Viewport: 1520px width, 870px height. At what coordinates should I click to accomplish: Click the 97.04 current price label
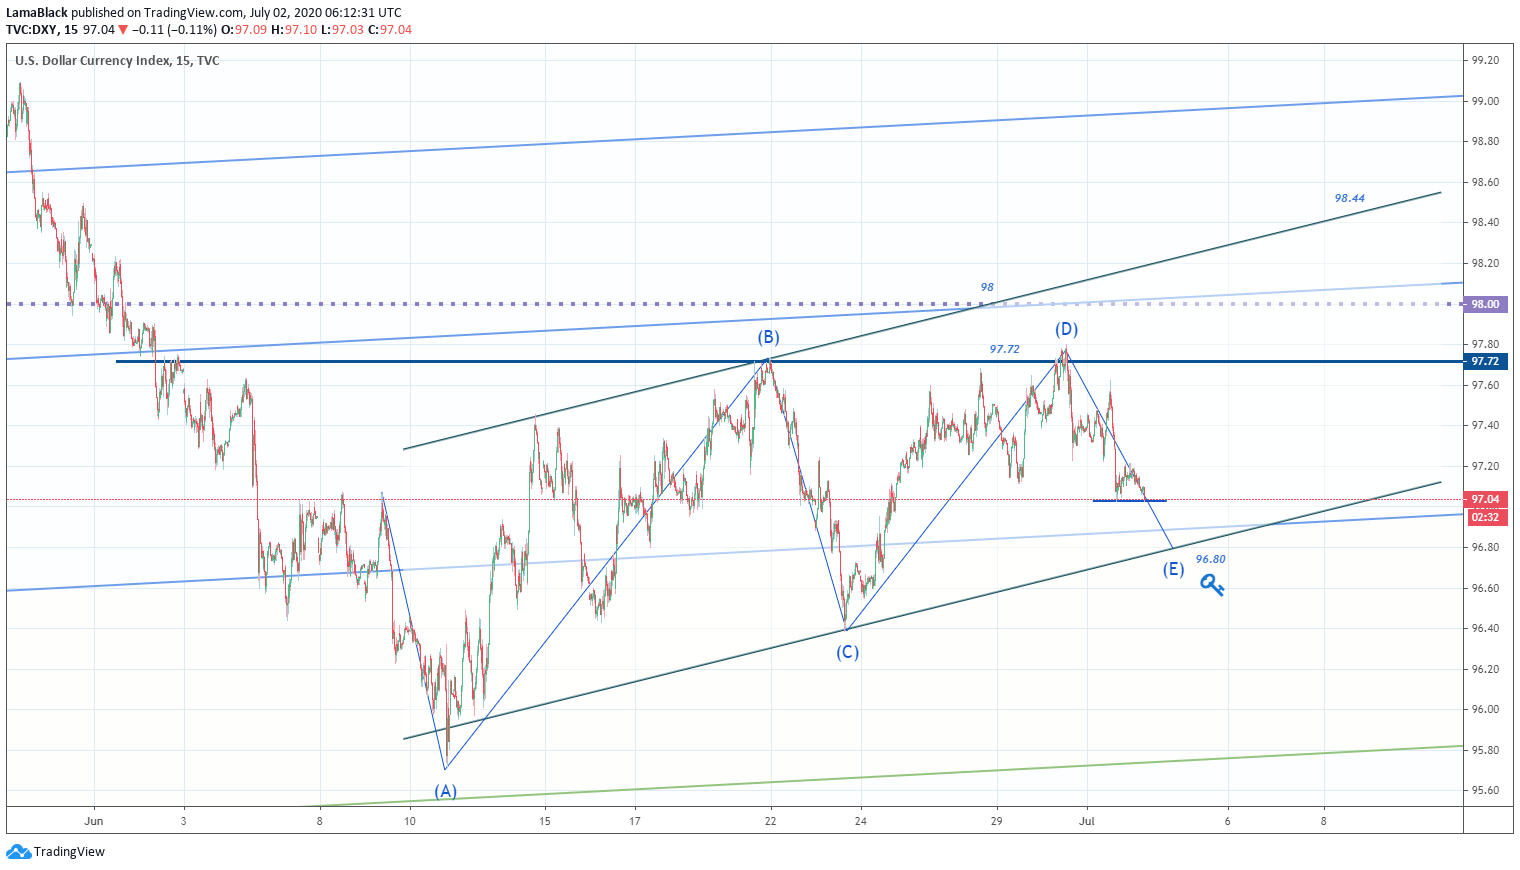coord(1485,499)
